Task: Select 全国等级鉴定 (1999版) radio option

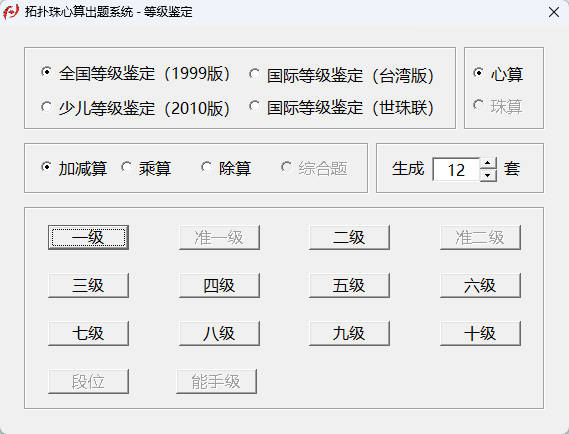Action: [x=135, y=74]
